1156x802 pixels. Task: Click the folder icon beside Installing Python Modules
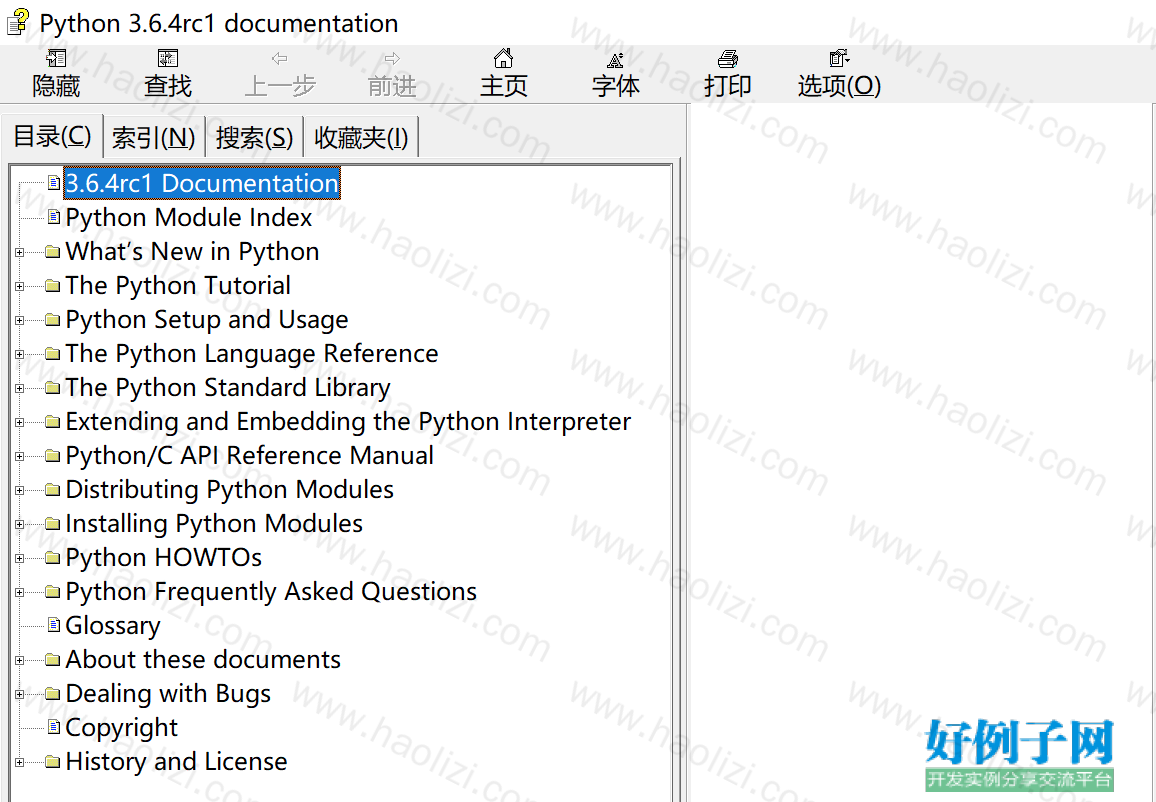(x=52, y=523)
